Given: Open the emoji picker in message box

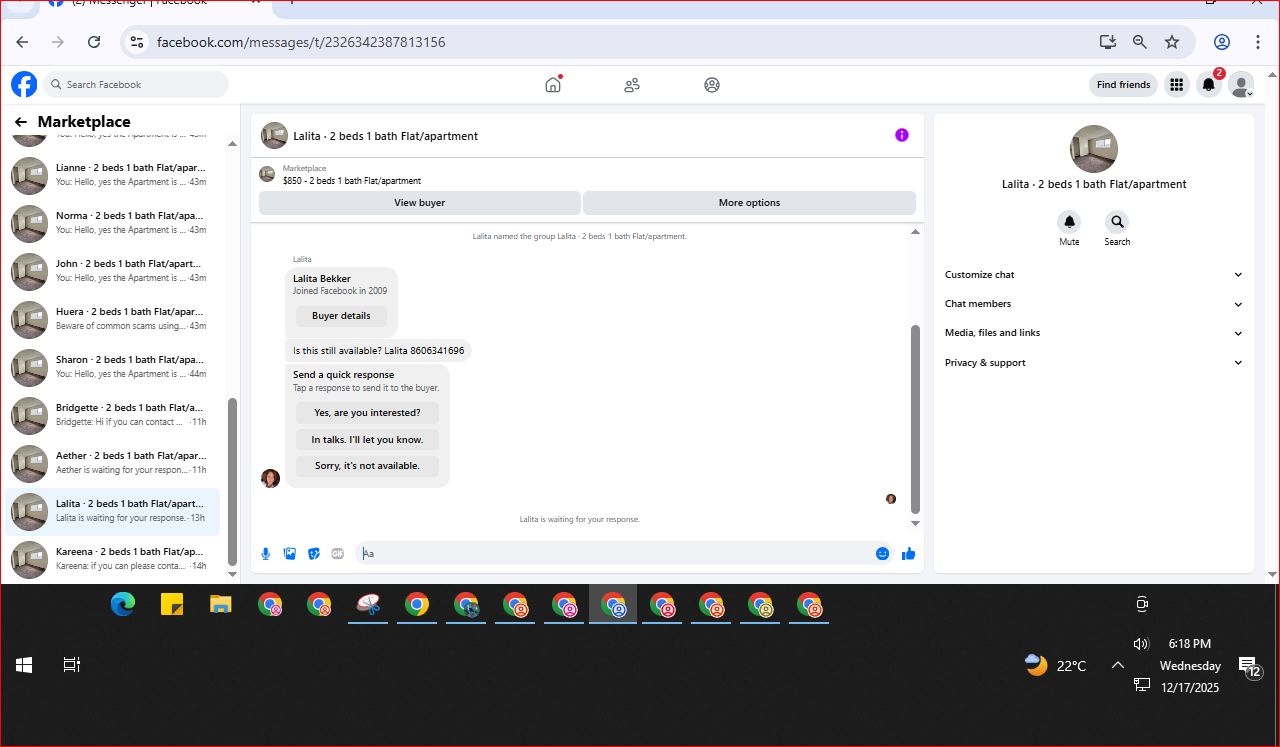Looking at the screenshot, I should point(883,553).
